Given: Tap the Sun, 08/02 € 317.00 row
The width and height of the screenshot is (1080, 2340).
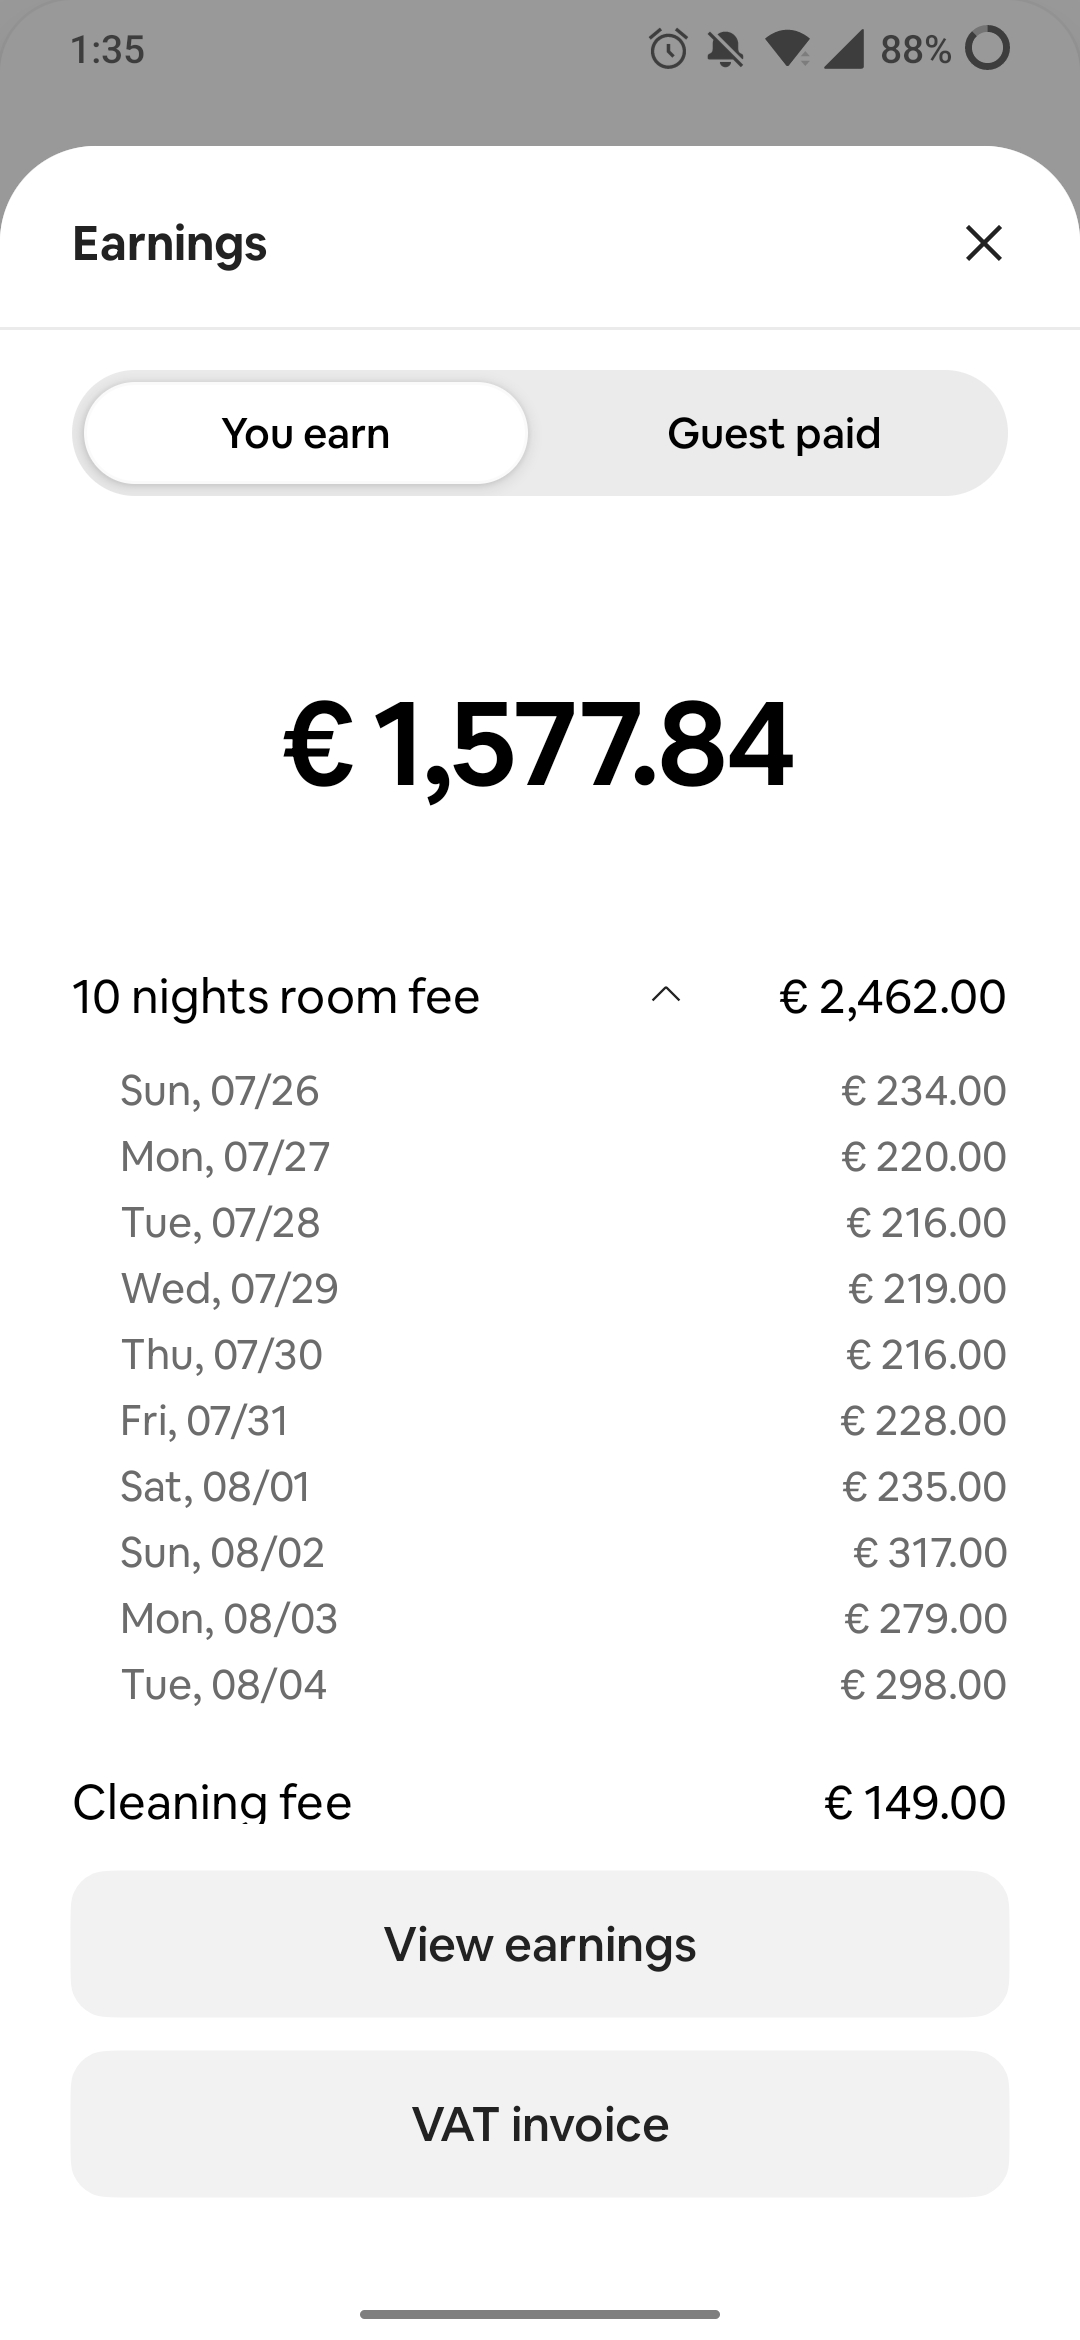Looking at the screenshot, I should 563,1552.
